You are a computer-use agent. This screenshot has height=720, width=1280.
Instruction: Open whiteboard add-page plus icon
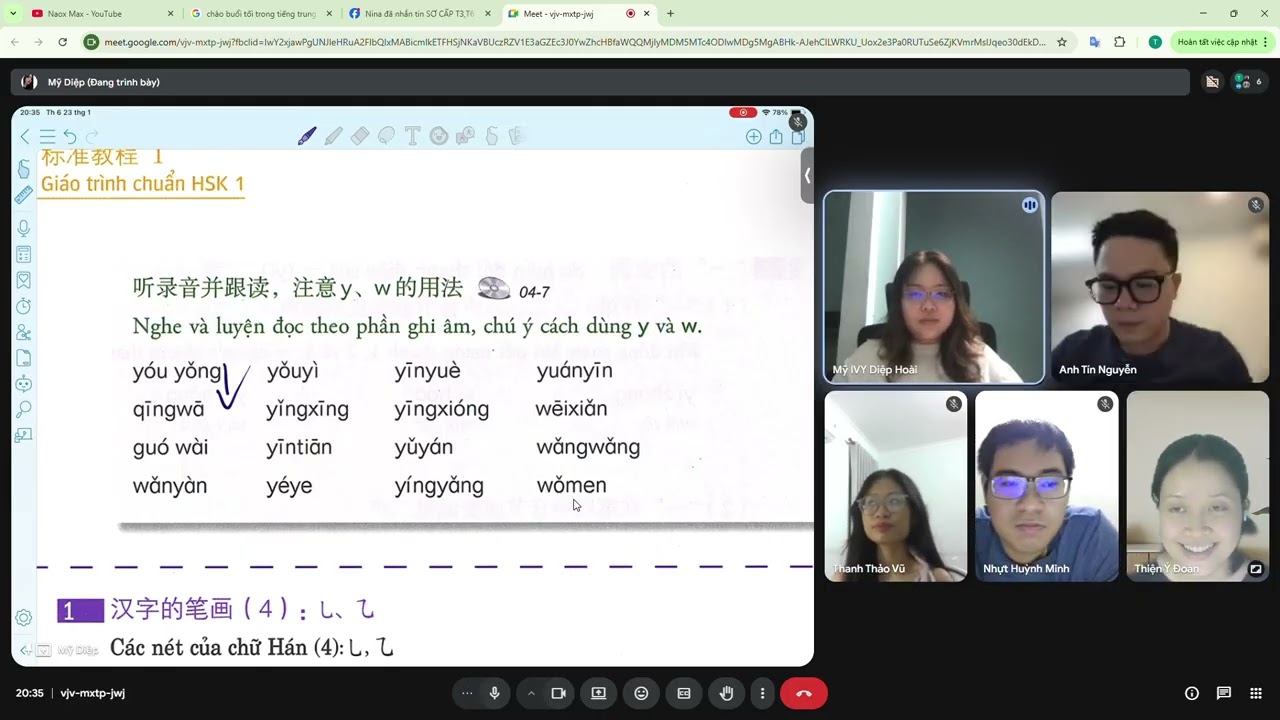click(753, 137)
